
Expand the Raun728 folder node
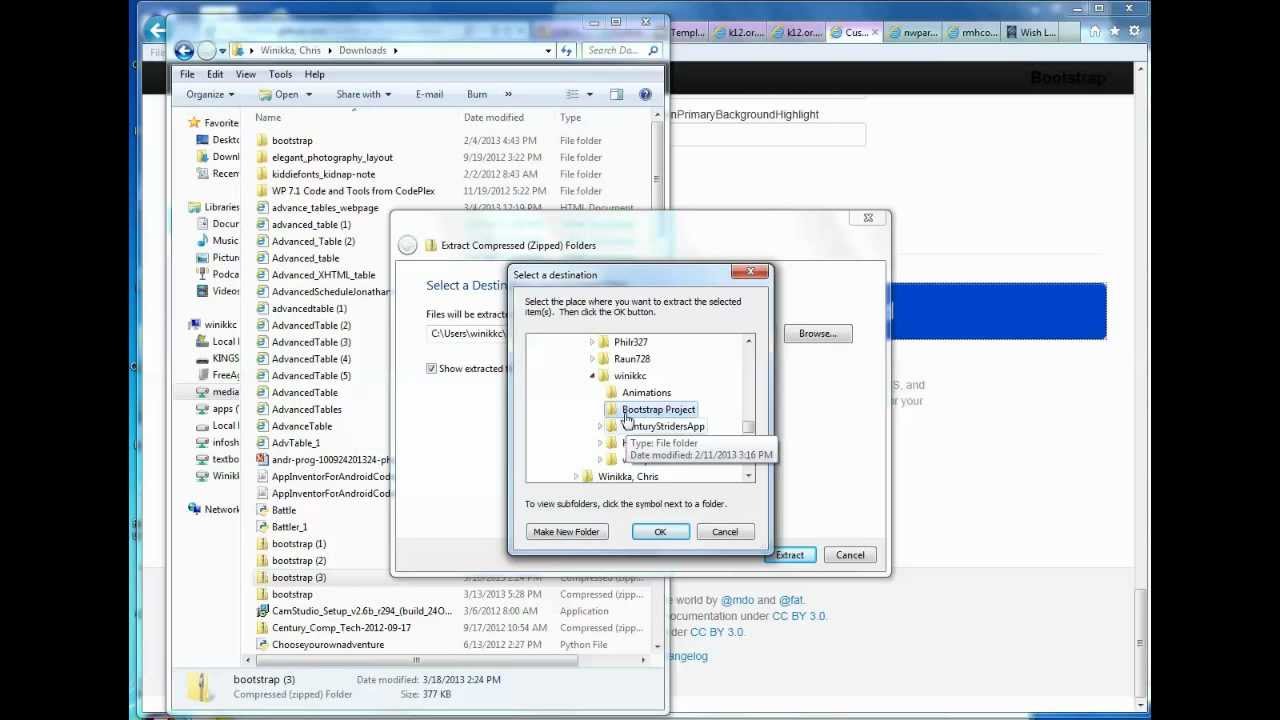(x=592, y=359)
